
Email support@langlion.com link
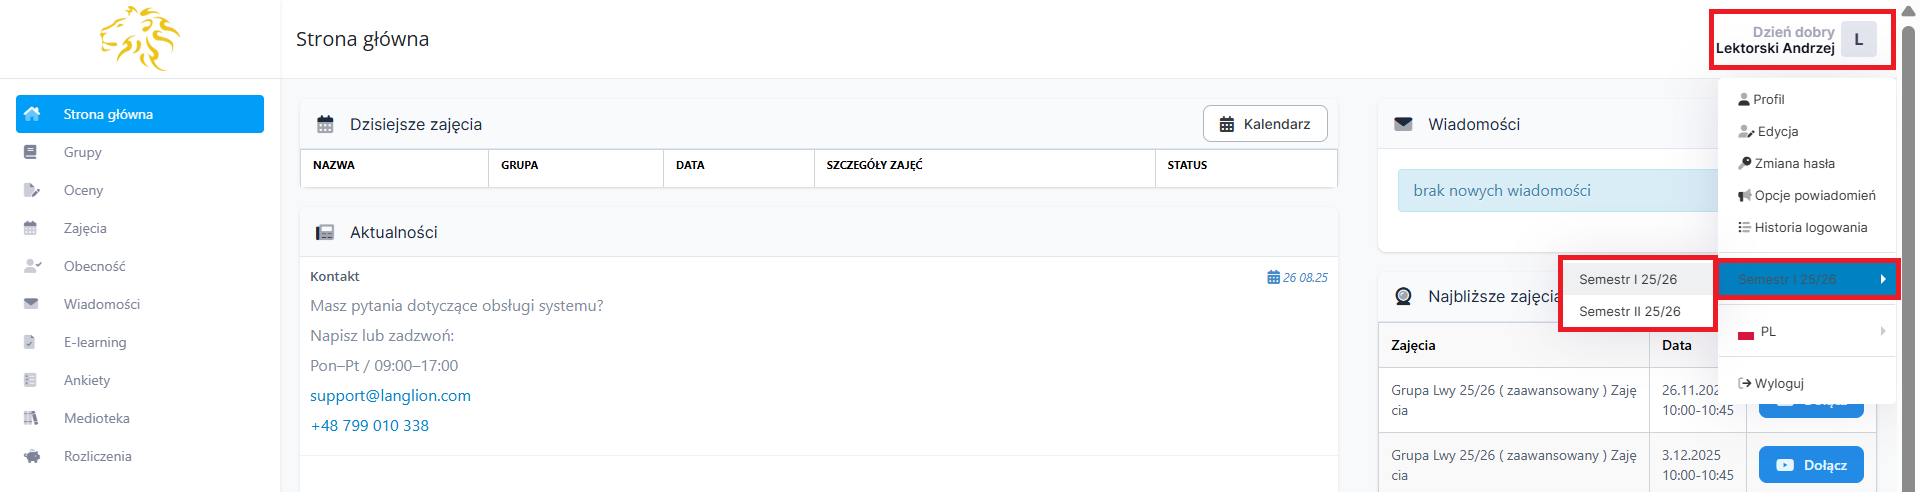390,395
